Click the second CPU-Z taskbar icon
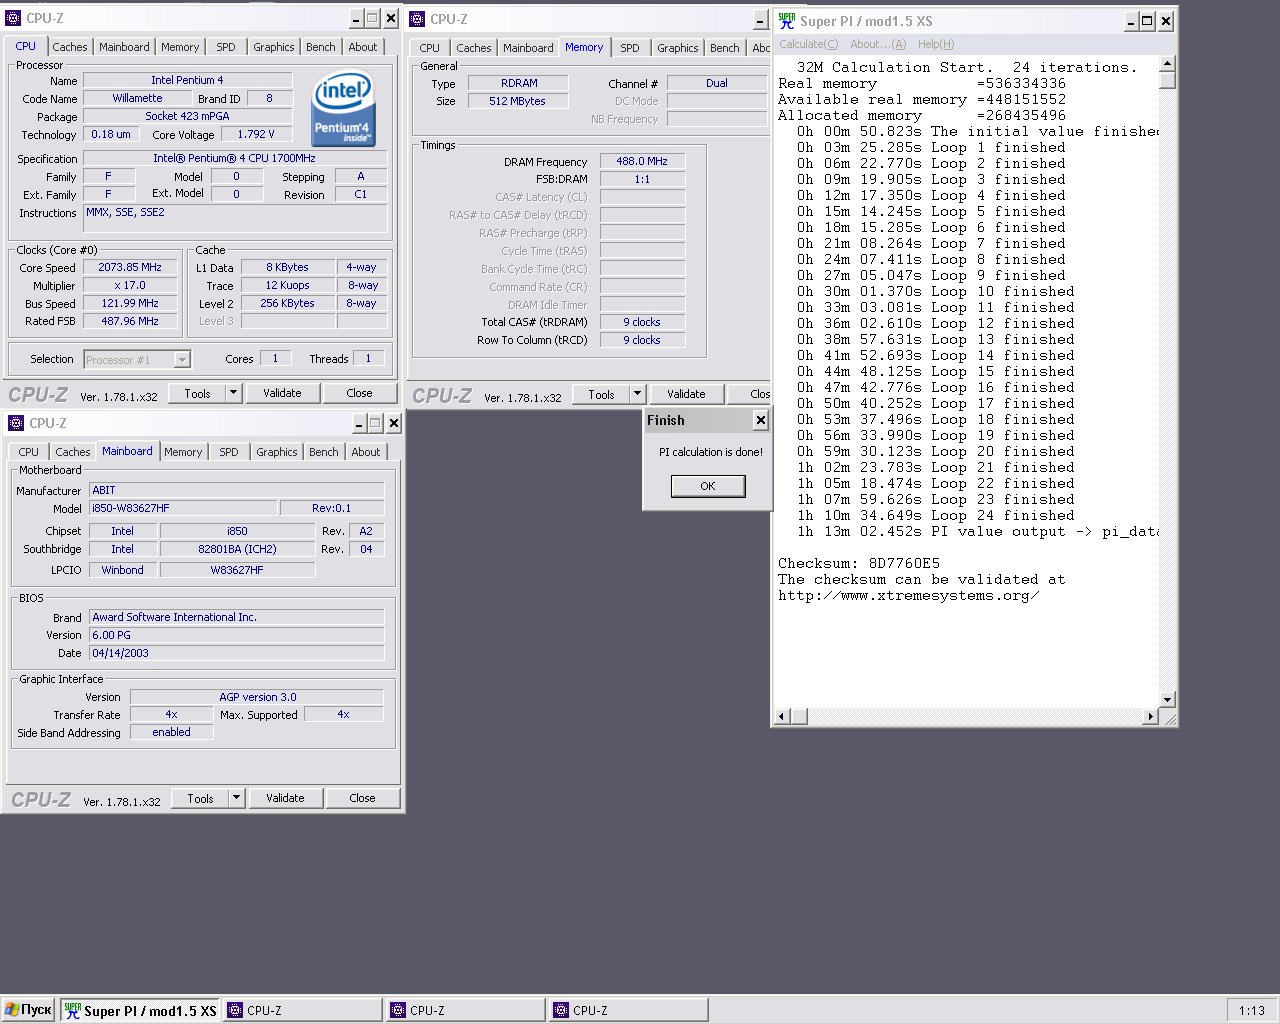The height and width of the screenshot is (1024, 1280). click(x=398, y=1011)
